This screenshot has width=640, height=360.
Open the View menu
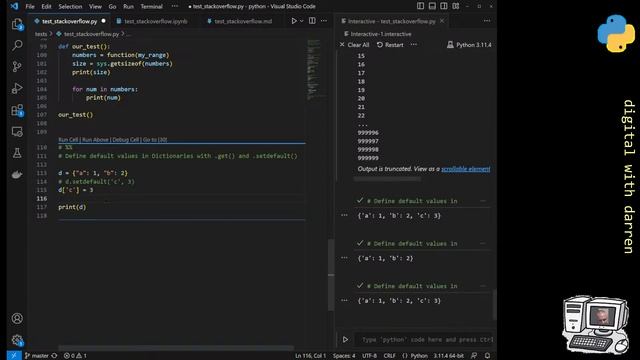click(x=95, y=7)
